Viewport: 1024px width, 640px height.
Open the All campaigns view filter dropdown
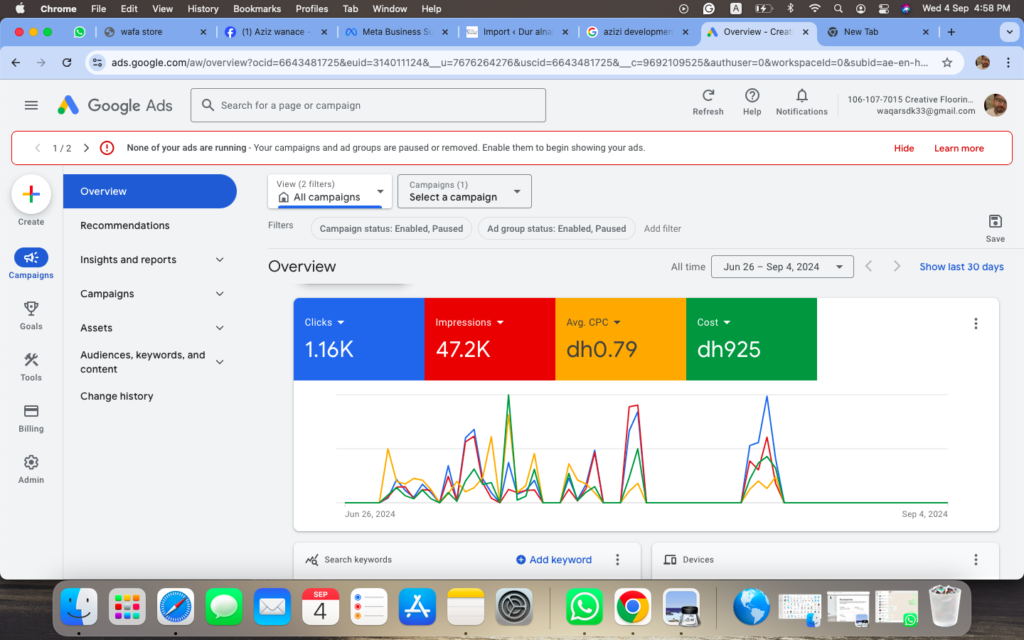click(x=330, y=191)
